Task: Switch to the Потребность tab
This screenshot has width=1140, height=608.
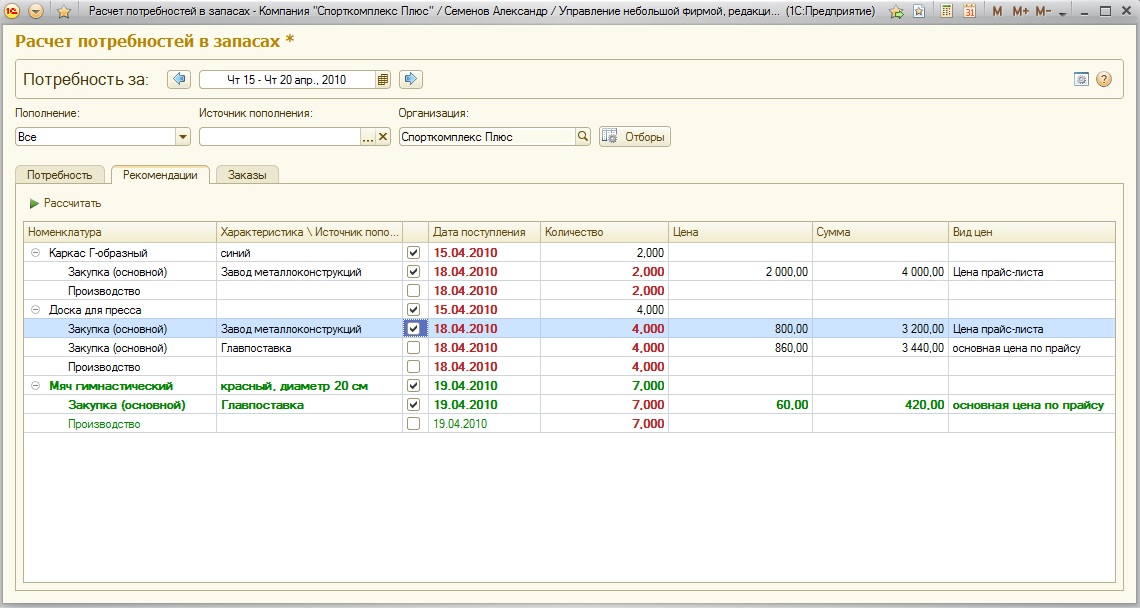Action: click(60, 175)
